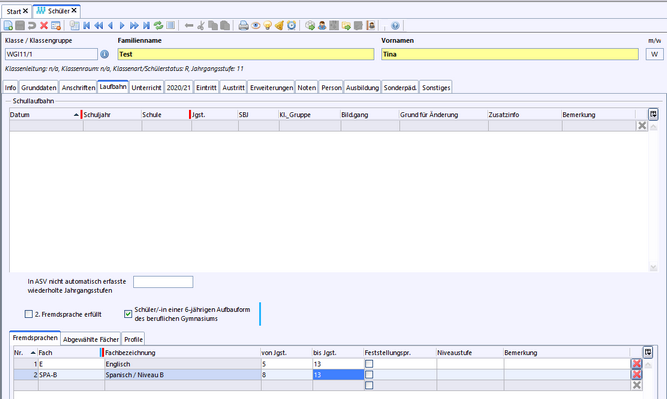Open the Ausbildung tab
Screen dimensions: 667x399
(362, 88)
